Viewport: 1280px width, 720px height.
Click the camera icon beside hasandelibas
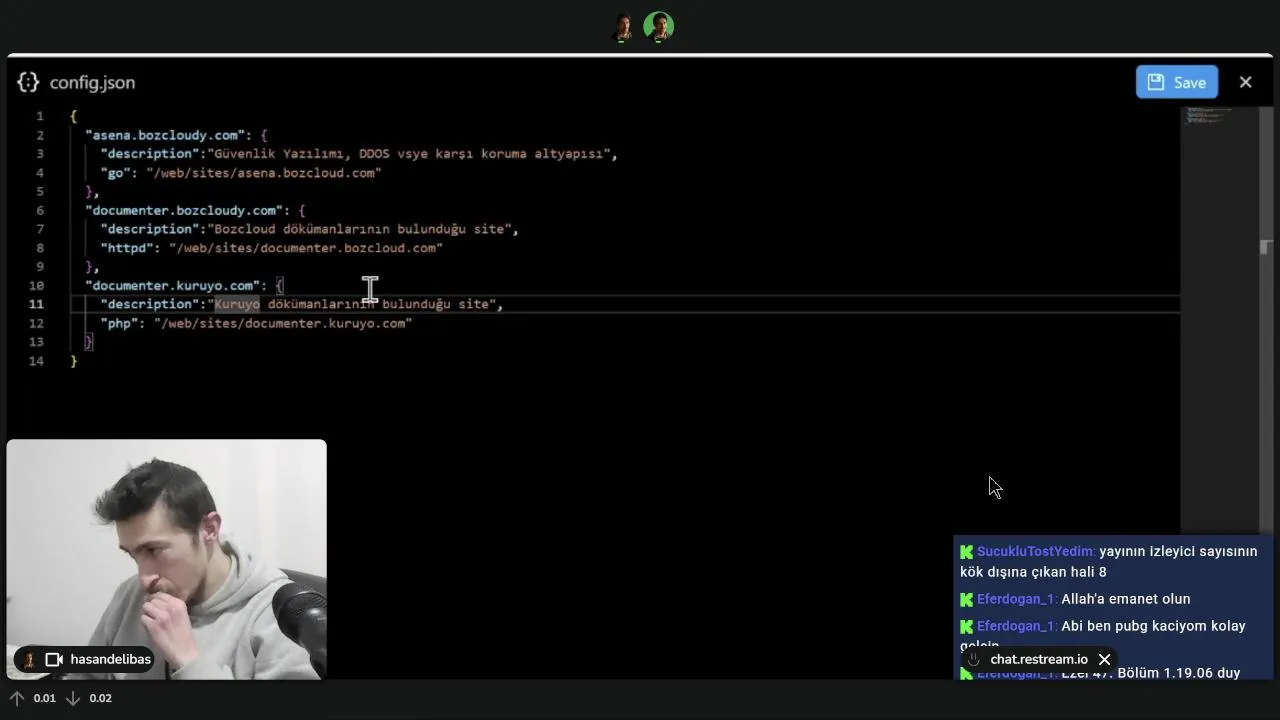coord(55,660)
